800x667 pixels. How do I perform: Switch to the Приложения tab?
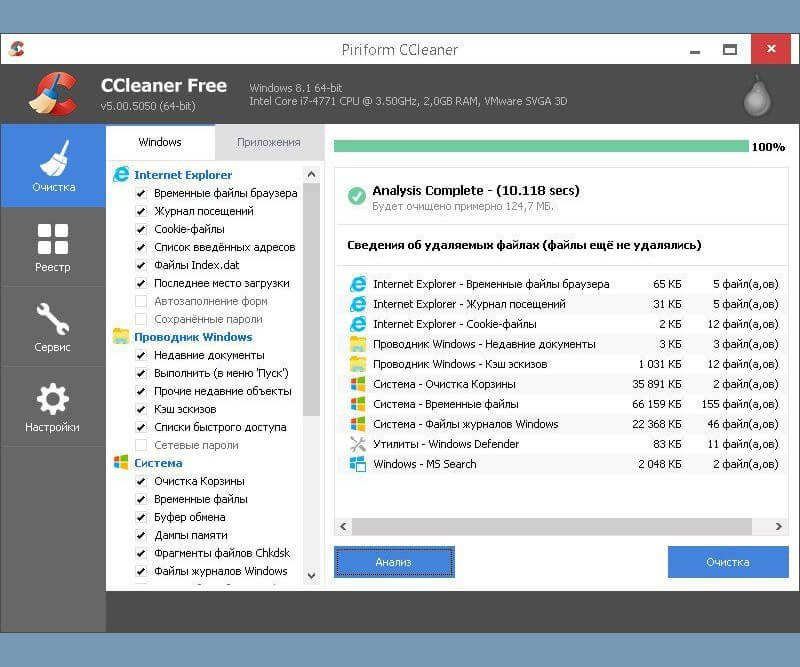[x=269, y=142]
